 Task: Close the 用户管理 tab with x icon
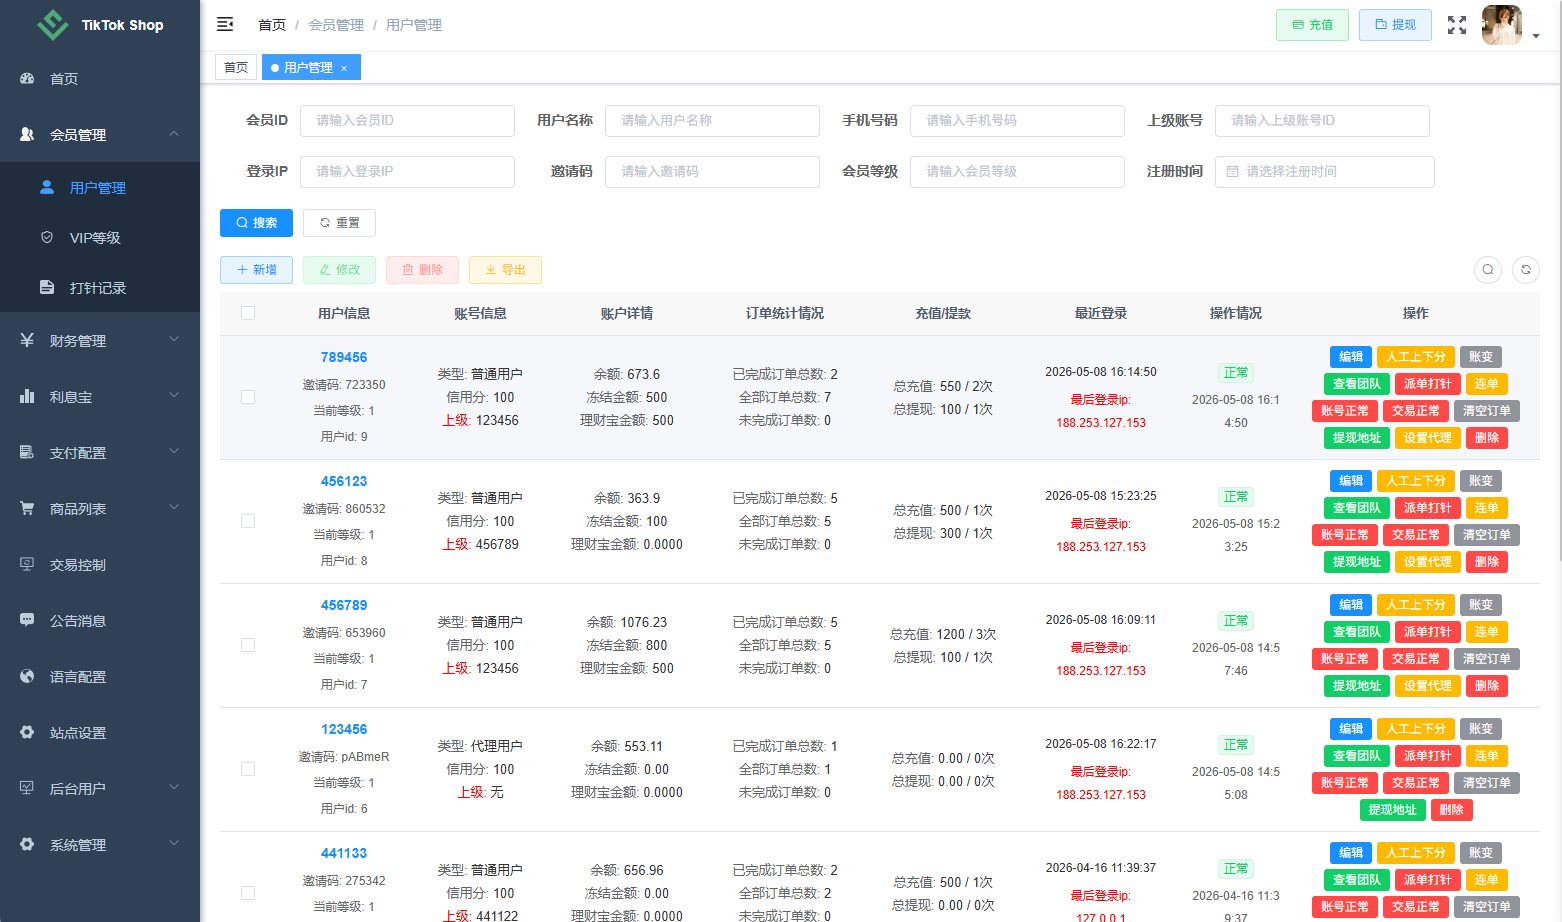click(344, 68)
